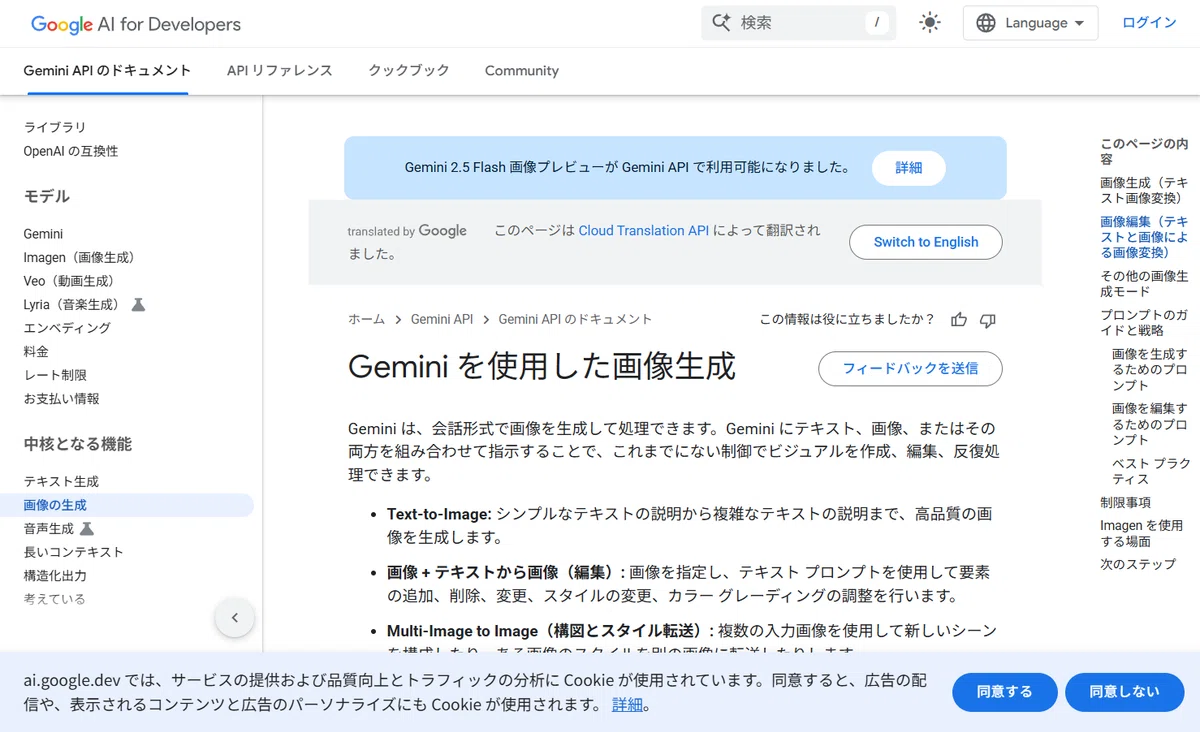Select the Gemini API のドキュメント tab

(107, 71)
